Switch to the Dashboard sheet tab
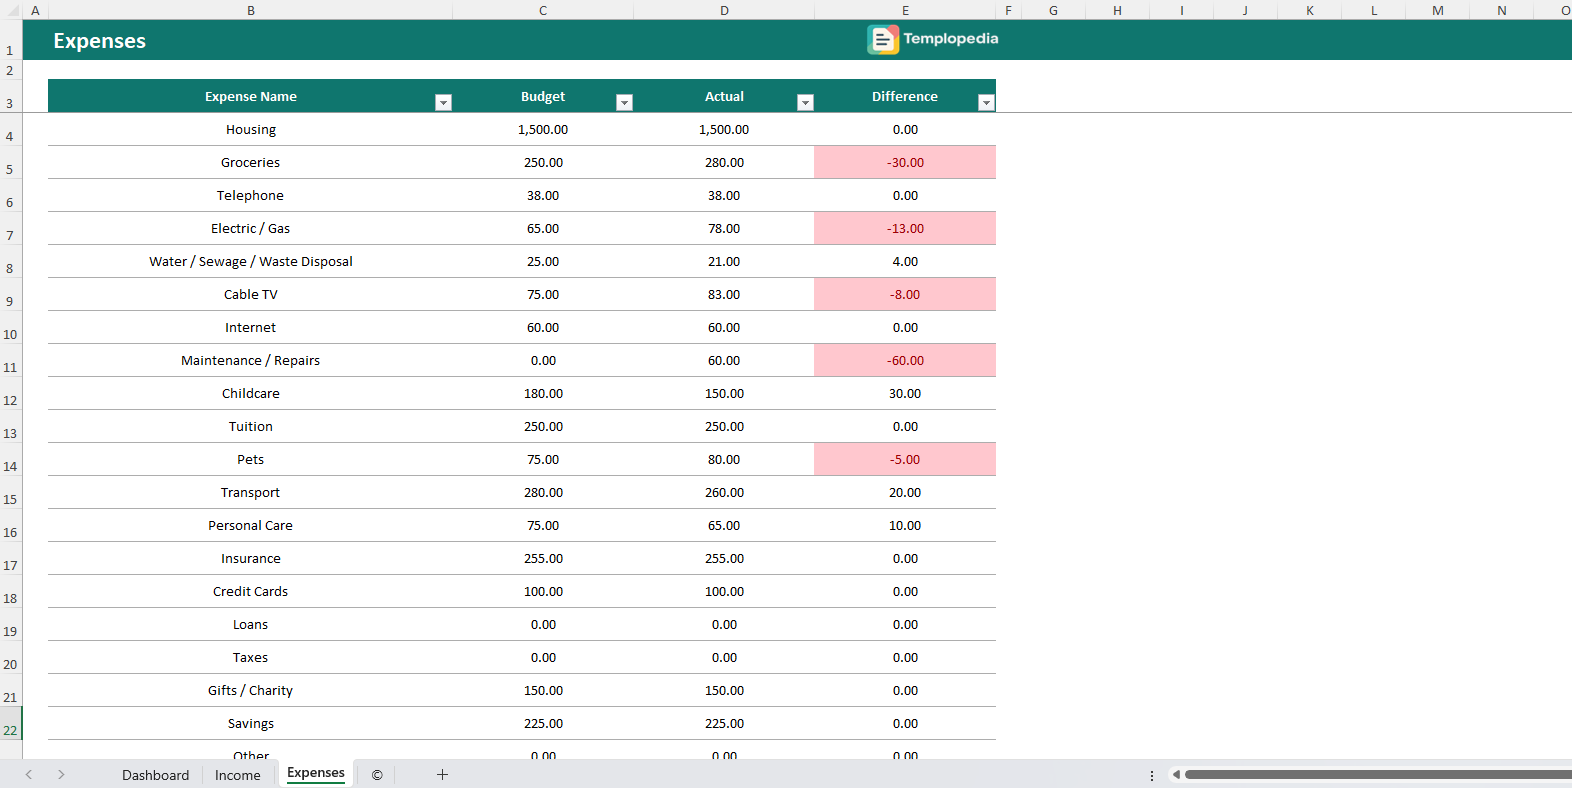The height and width of the screenshot is (788, 1572). point(155,775)
